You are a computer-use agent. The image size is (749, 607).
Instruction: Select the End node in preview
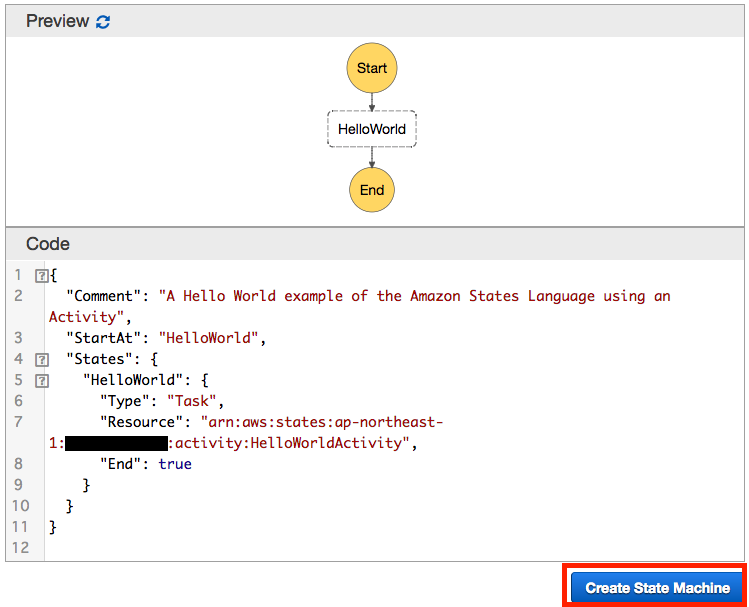point(372,190)
